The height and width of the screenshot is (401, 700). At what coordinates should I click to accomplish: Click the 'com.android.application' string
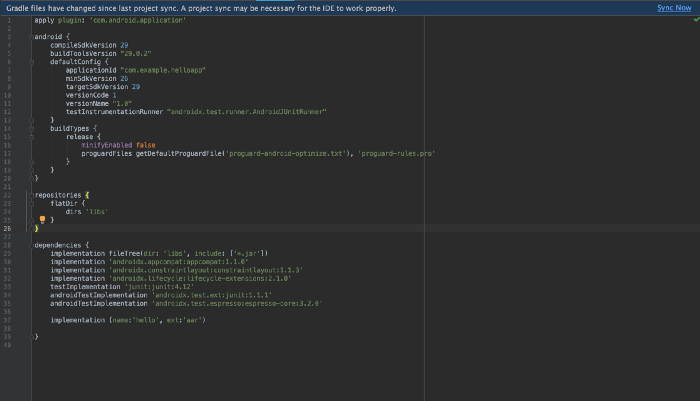click(138, 20)
